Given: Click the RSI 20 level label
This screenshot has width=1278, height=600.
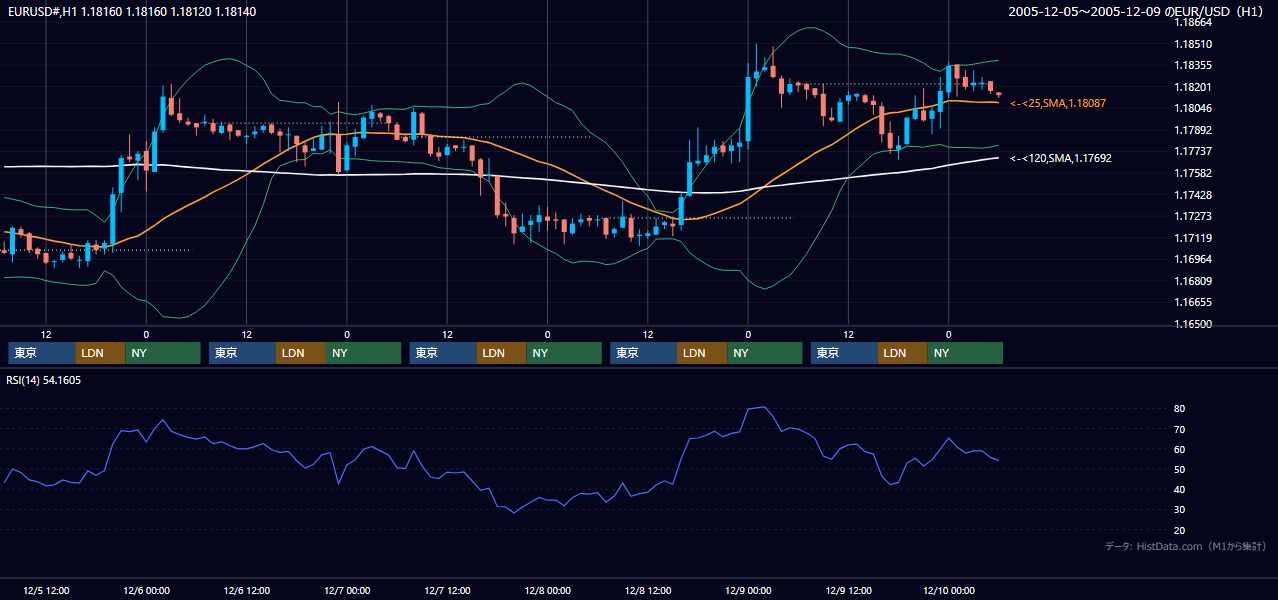Looking at the screenshot, I should [1180, 530].
